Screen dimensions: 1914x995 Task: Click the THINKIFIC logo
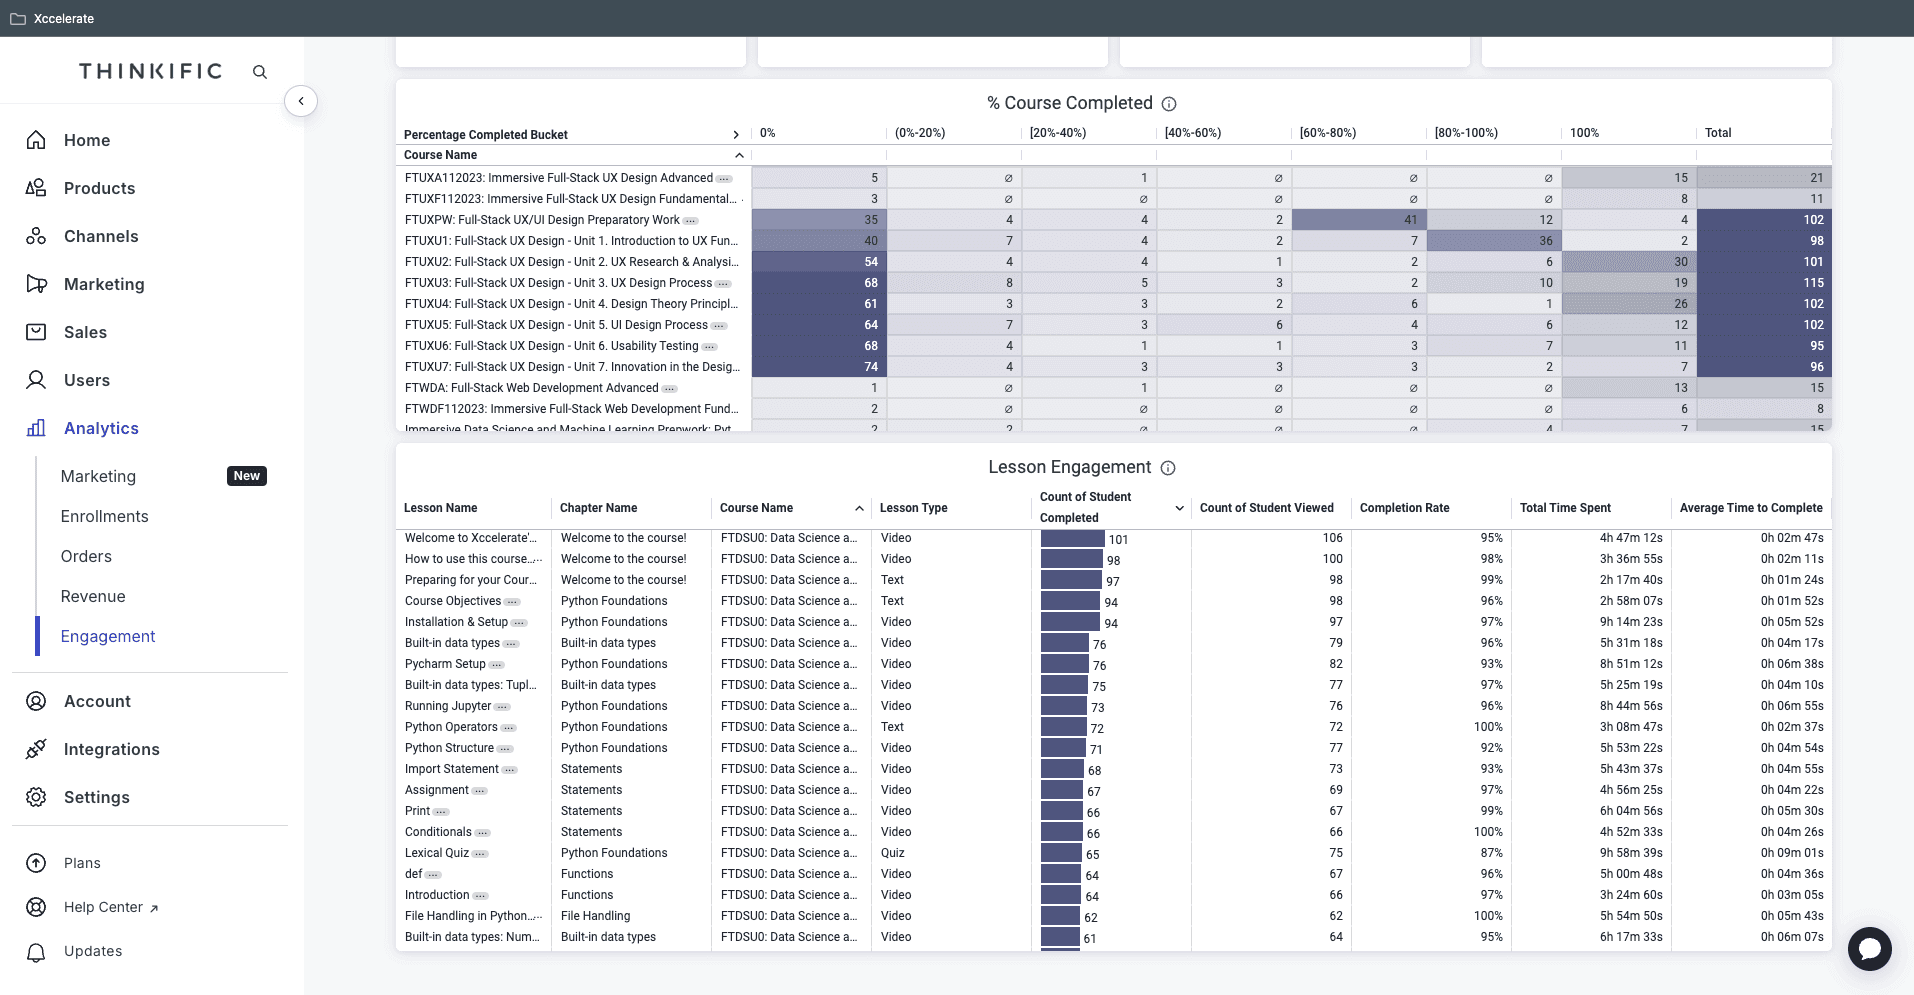pos(151,71)
